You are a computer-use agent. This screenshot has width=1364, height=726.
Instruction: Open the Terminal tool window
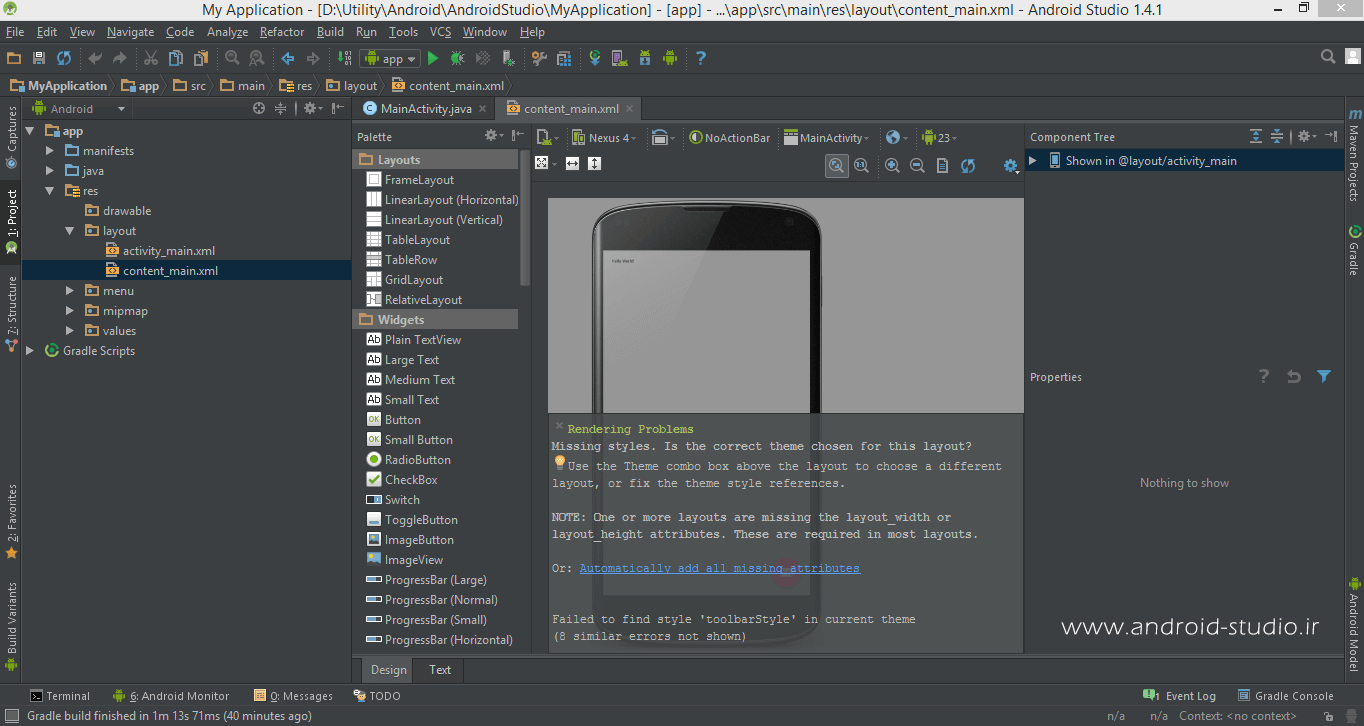click(60, 696)
